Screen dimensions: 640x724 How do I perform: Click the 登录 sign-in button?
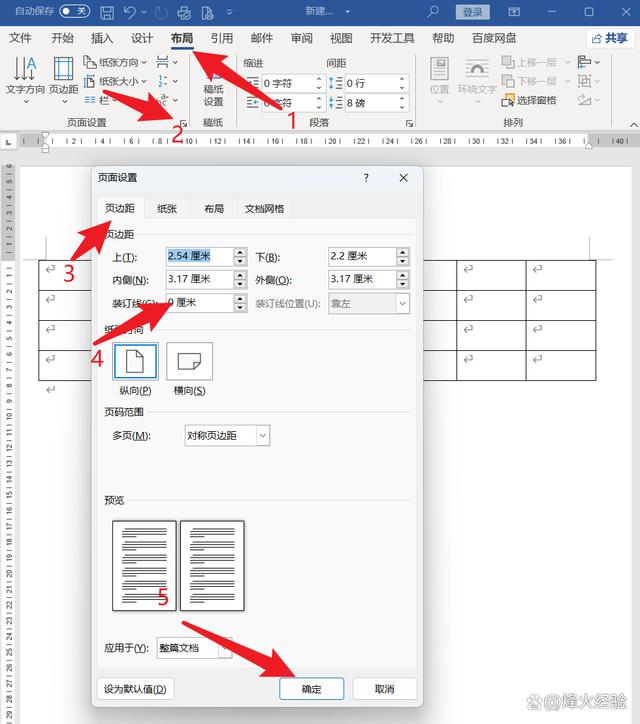(x=472, y=12)
